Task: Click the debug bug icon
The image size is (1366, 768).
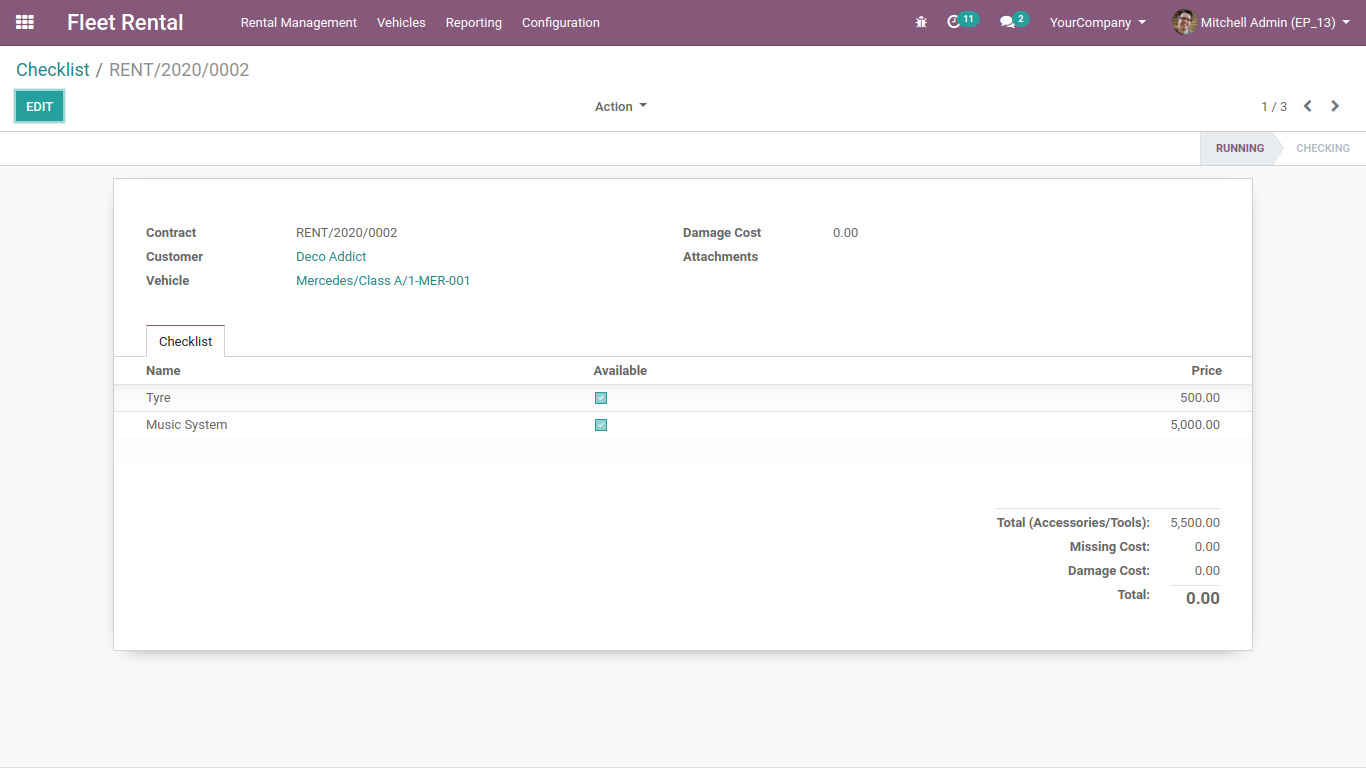Action: point(921,22)
